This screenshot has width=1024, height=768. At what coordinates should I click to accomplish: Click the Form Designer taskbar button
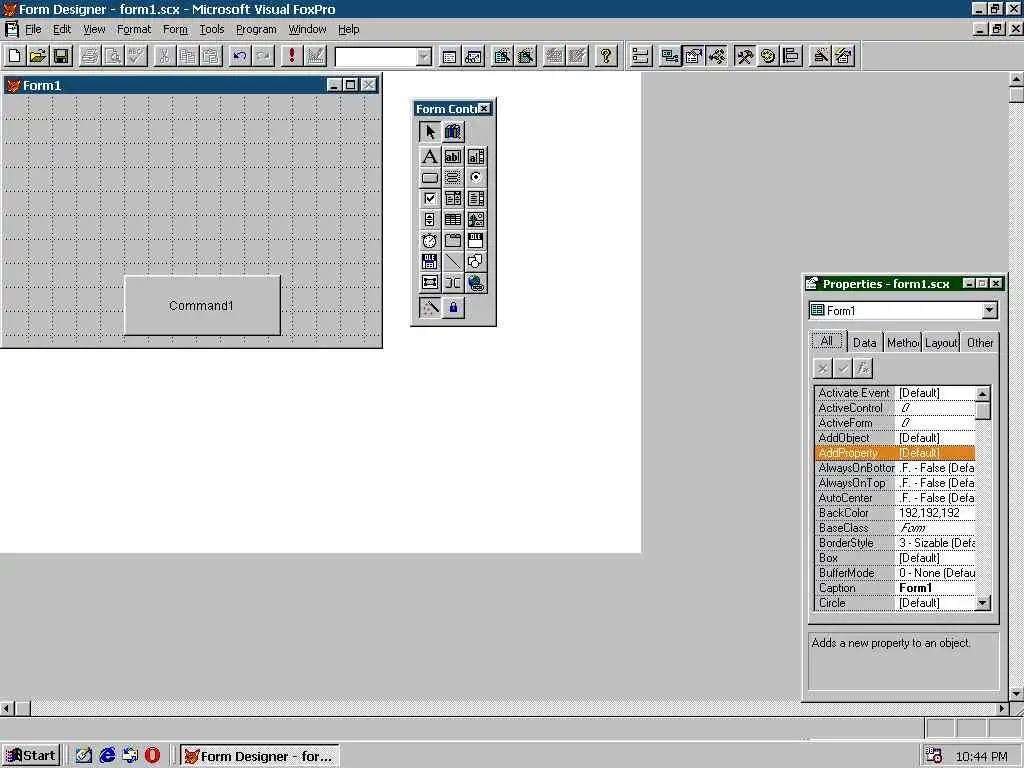point(260,756)
